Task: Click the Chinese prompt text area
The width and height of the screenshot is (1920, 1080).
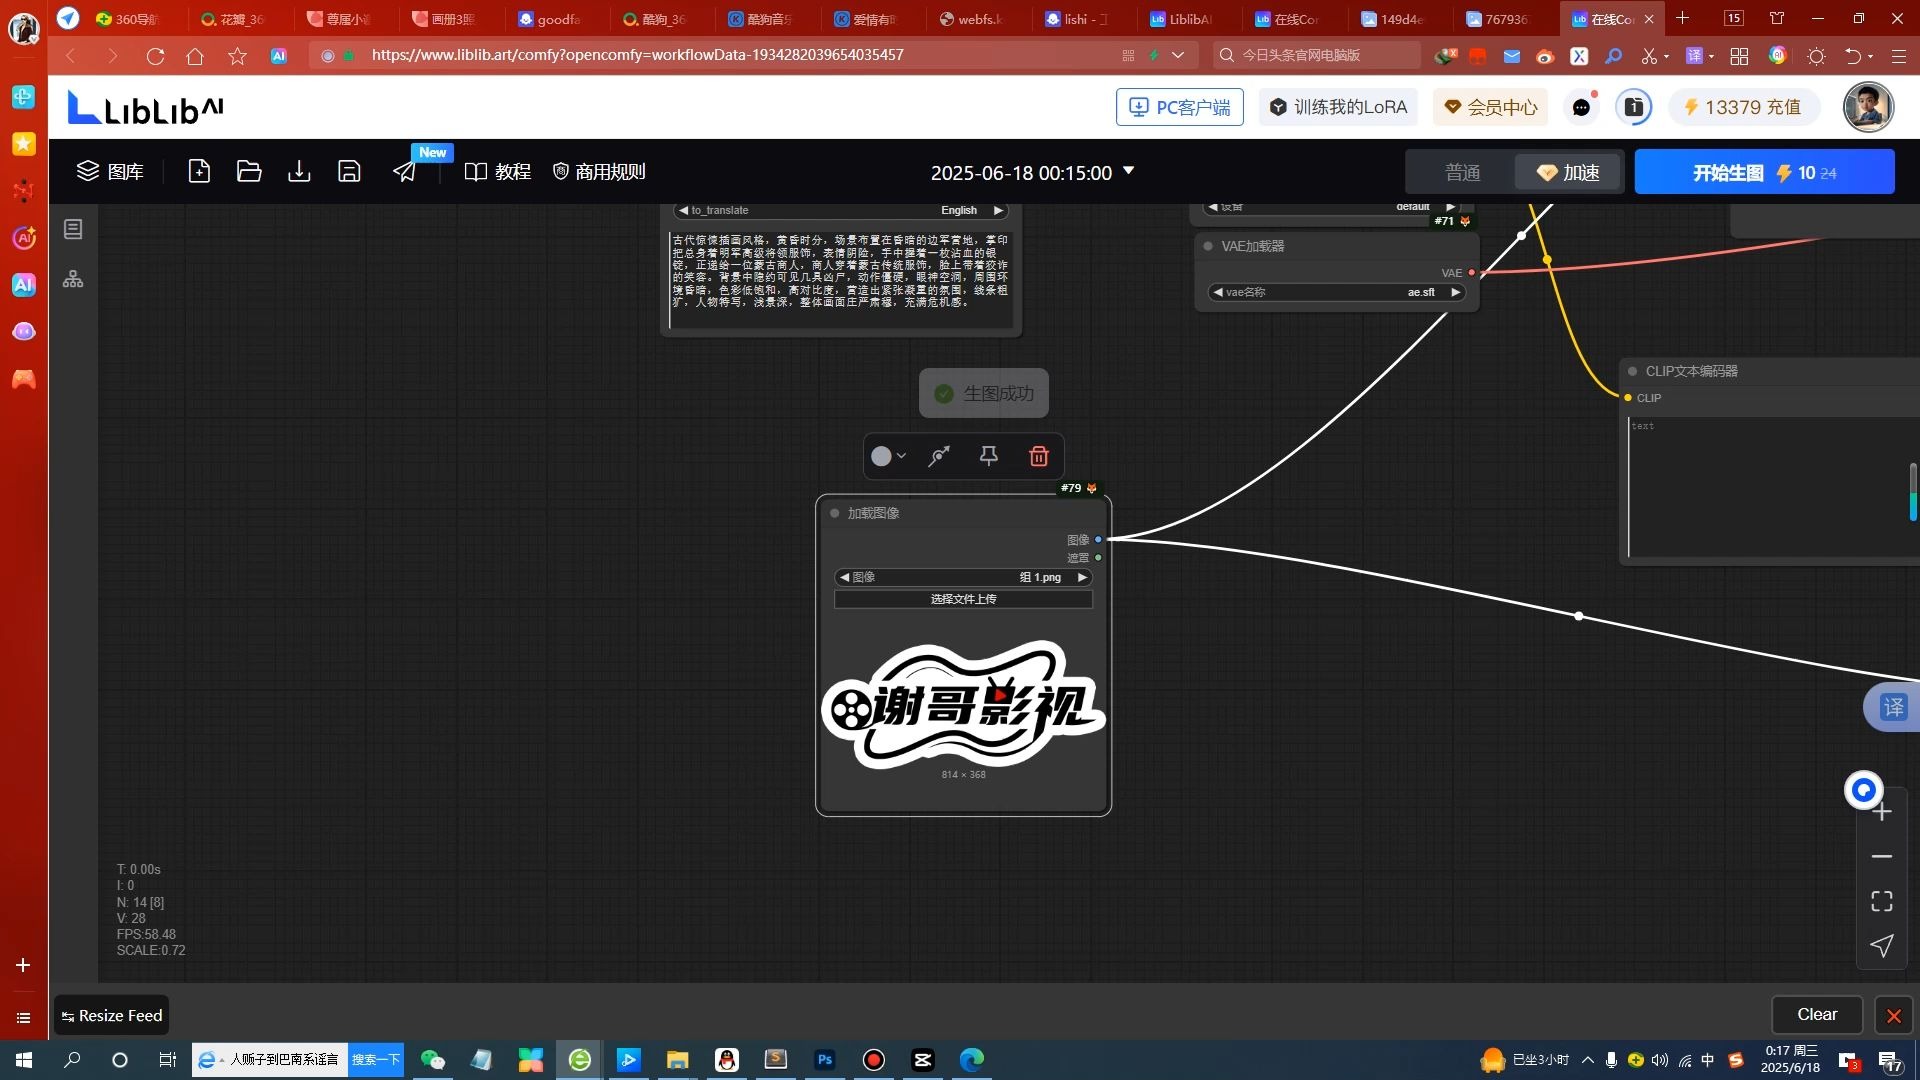Action: pyautogui.click(x=841, y=279)
